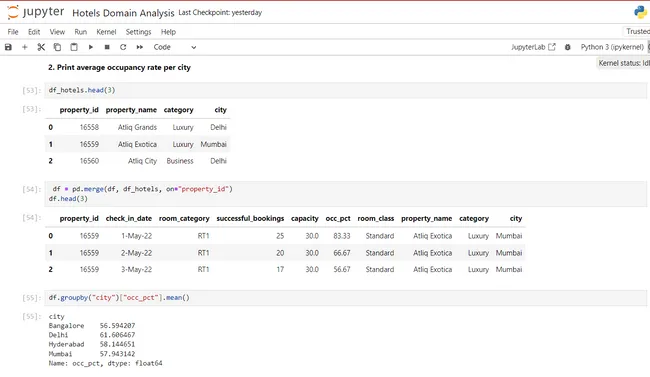Click property_name header in first table

pyautogui.click(x=131, y=110)
